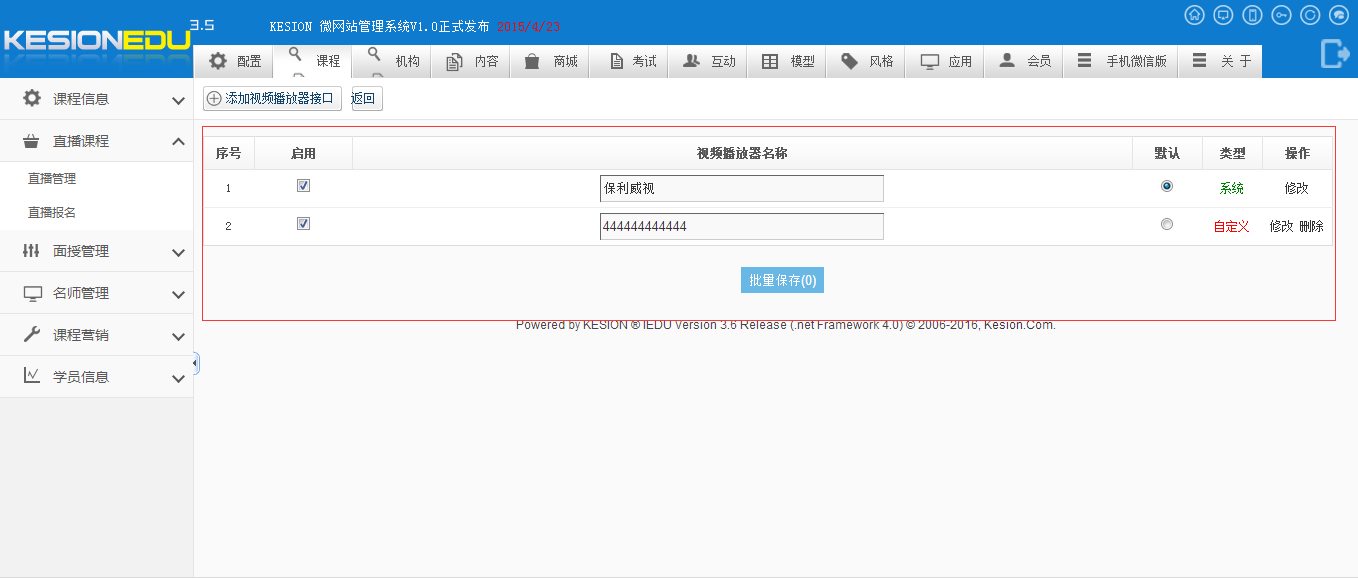Click the home icon in top header
Image resolution: width=1358 pixels, height=578 pixels.
1194,15
